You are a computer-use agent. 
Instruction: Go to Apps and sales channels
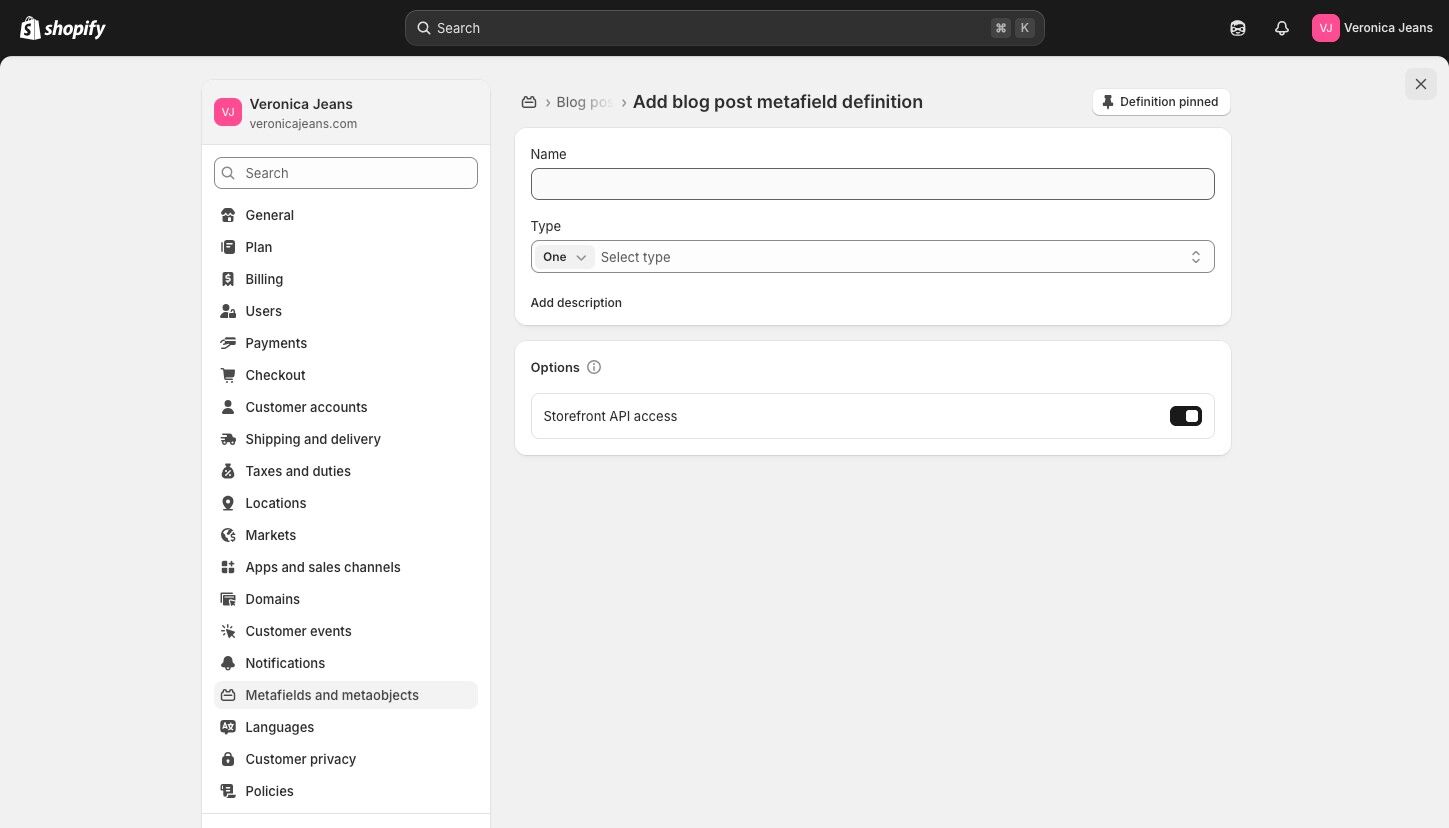coord(323,567)
